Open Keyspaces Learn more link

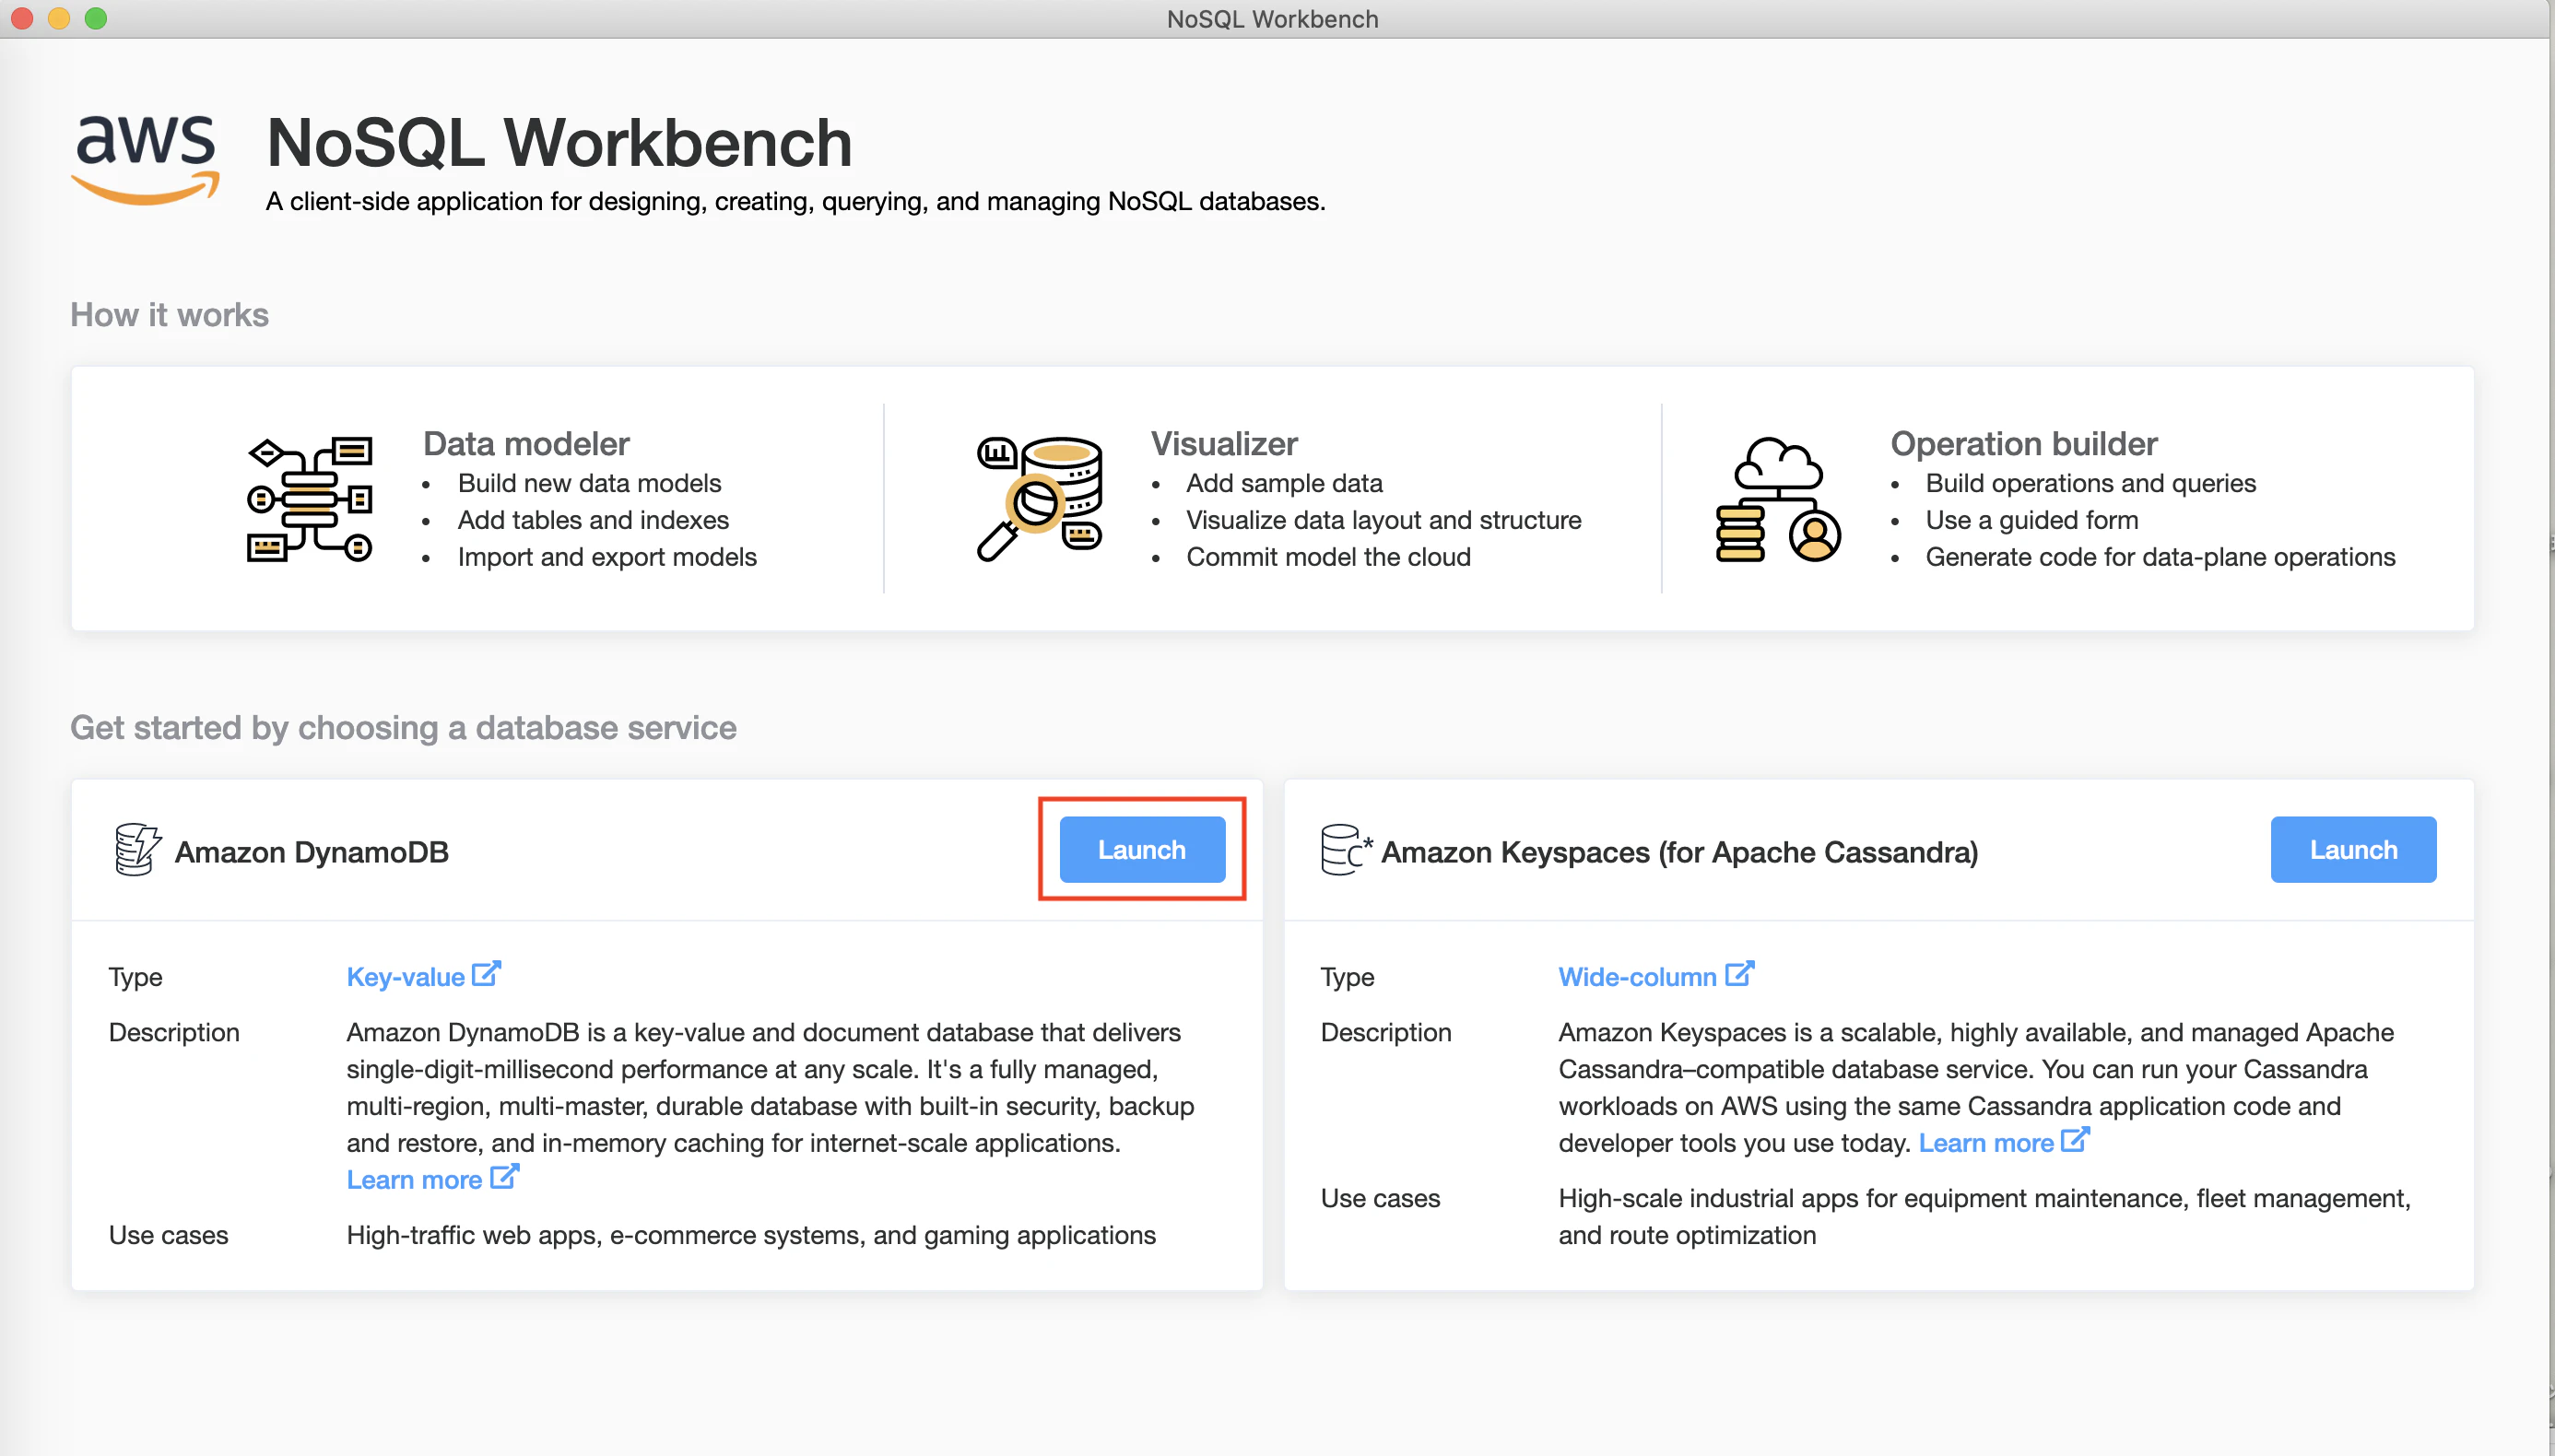click(x=1985, y=1143)
